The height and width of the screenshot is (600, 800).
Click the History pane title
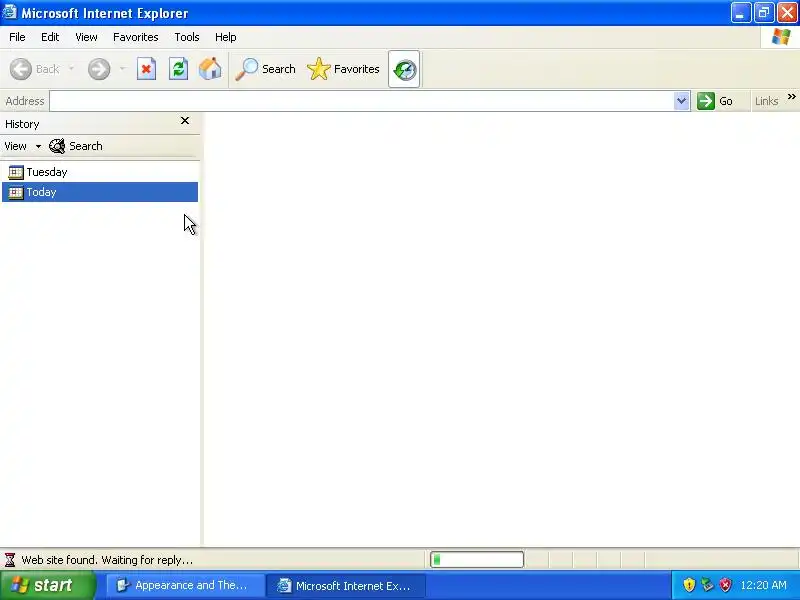[22, 124]
